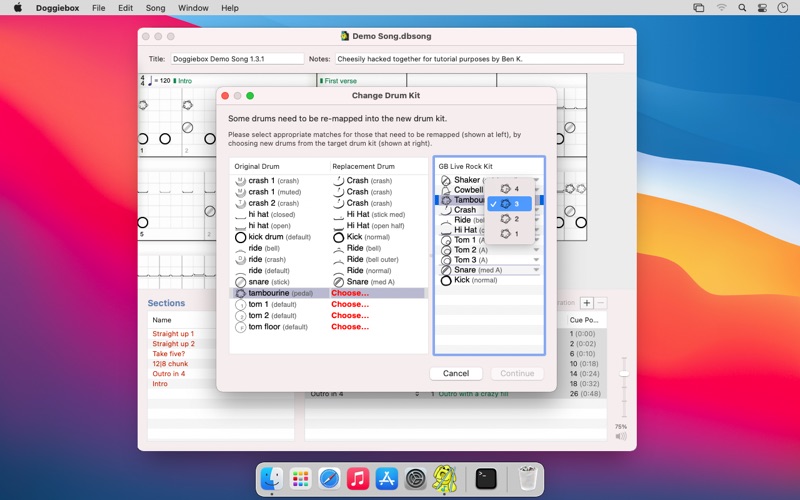Click the cue point '6 (0:10)'
Image resolution: width=800 pixels, height=500 pixels.
click(583, 354)
